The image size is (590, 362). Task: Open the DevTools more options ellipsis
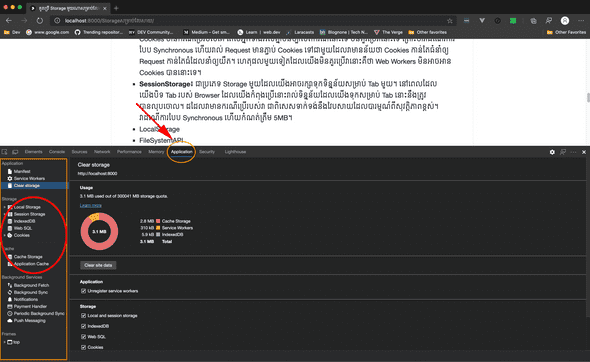tap(573, 152)
